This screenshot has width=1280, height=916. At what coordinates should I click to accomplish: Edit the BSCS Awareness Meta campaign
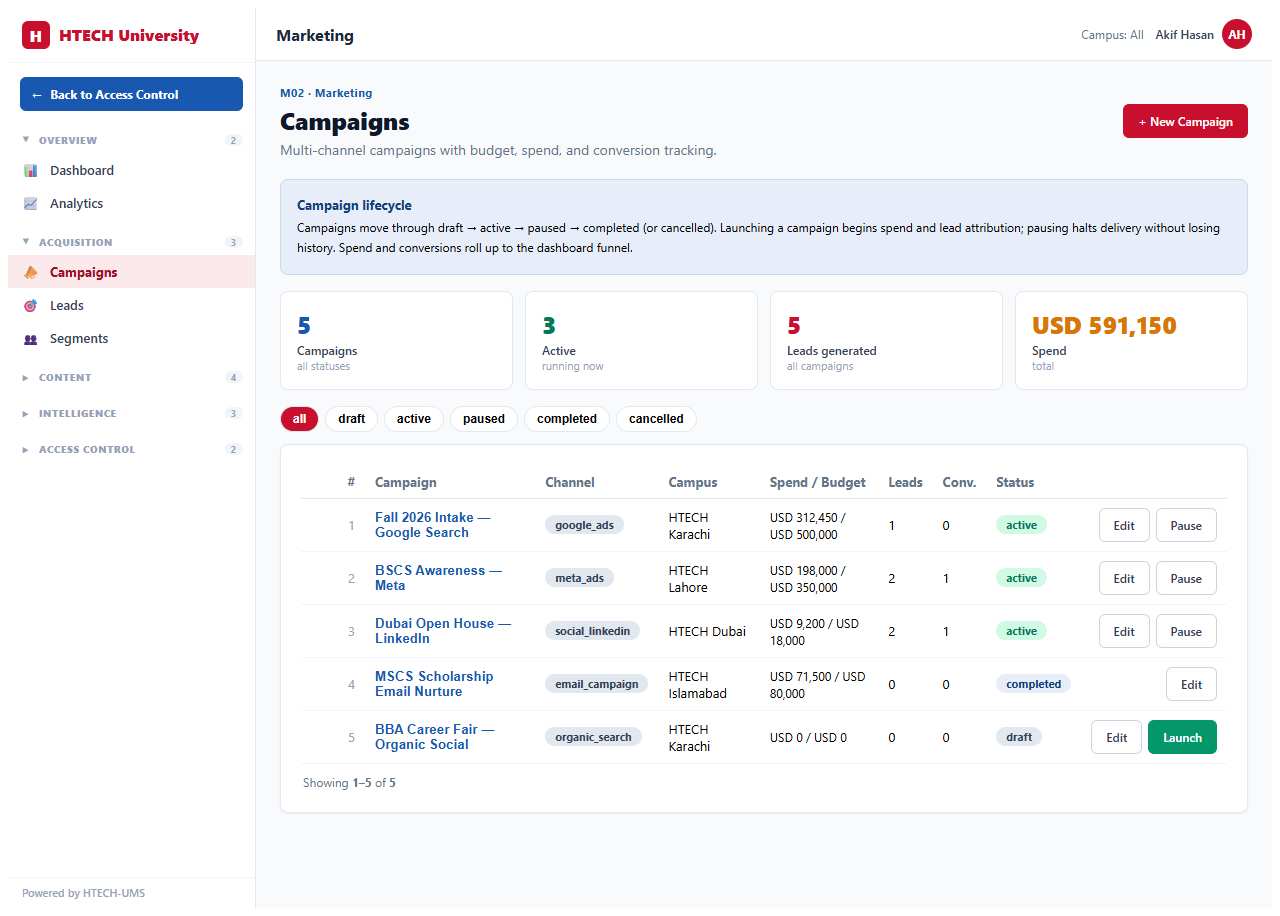coord(1124,578)
